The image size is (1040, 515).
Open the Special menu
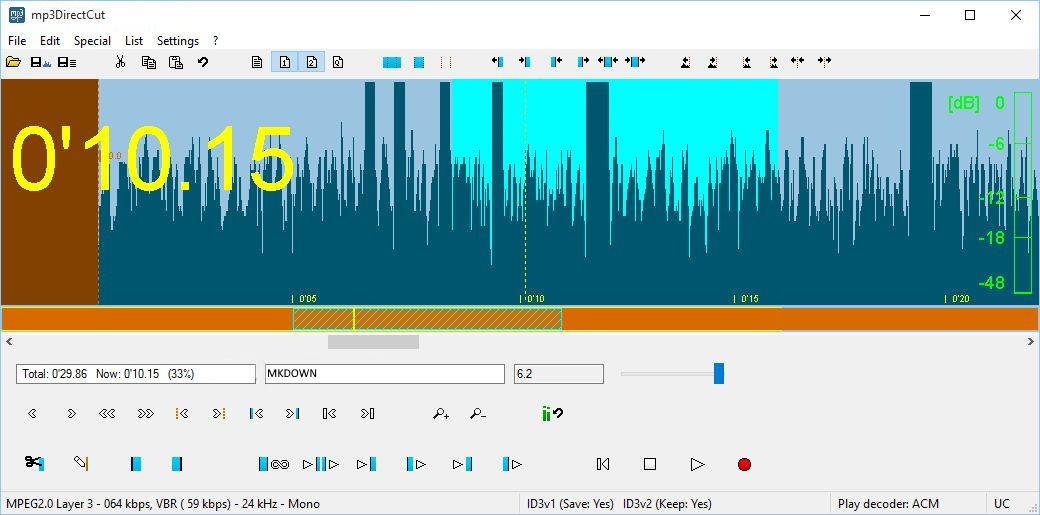point(92,40)
